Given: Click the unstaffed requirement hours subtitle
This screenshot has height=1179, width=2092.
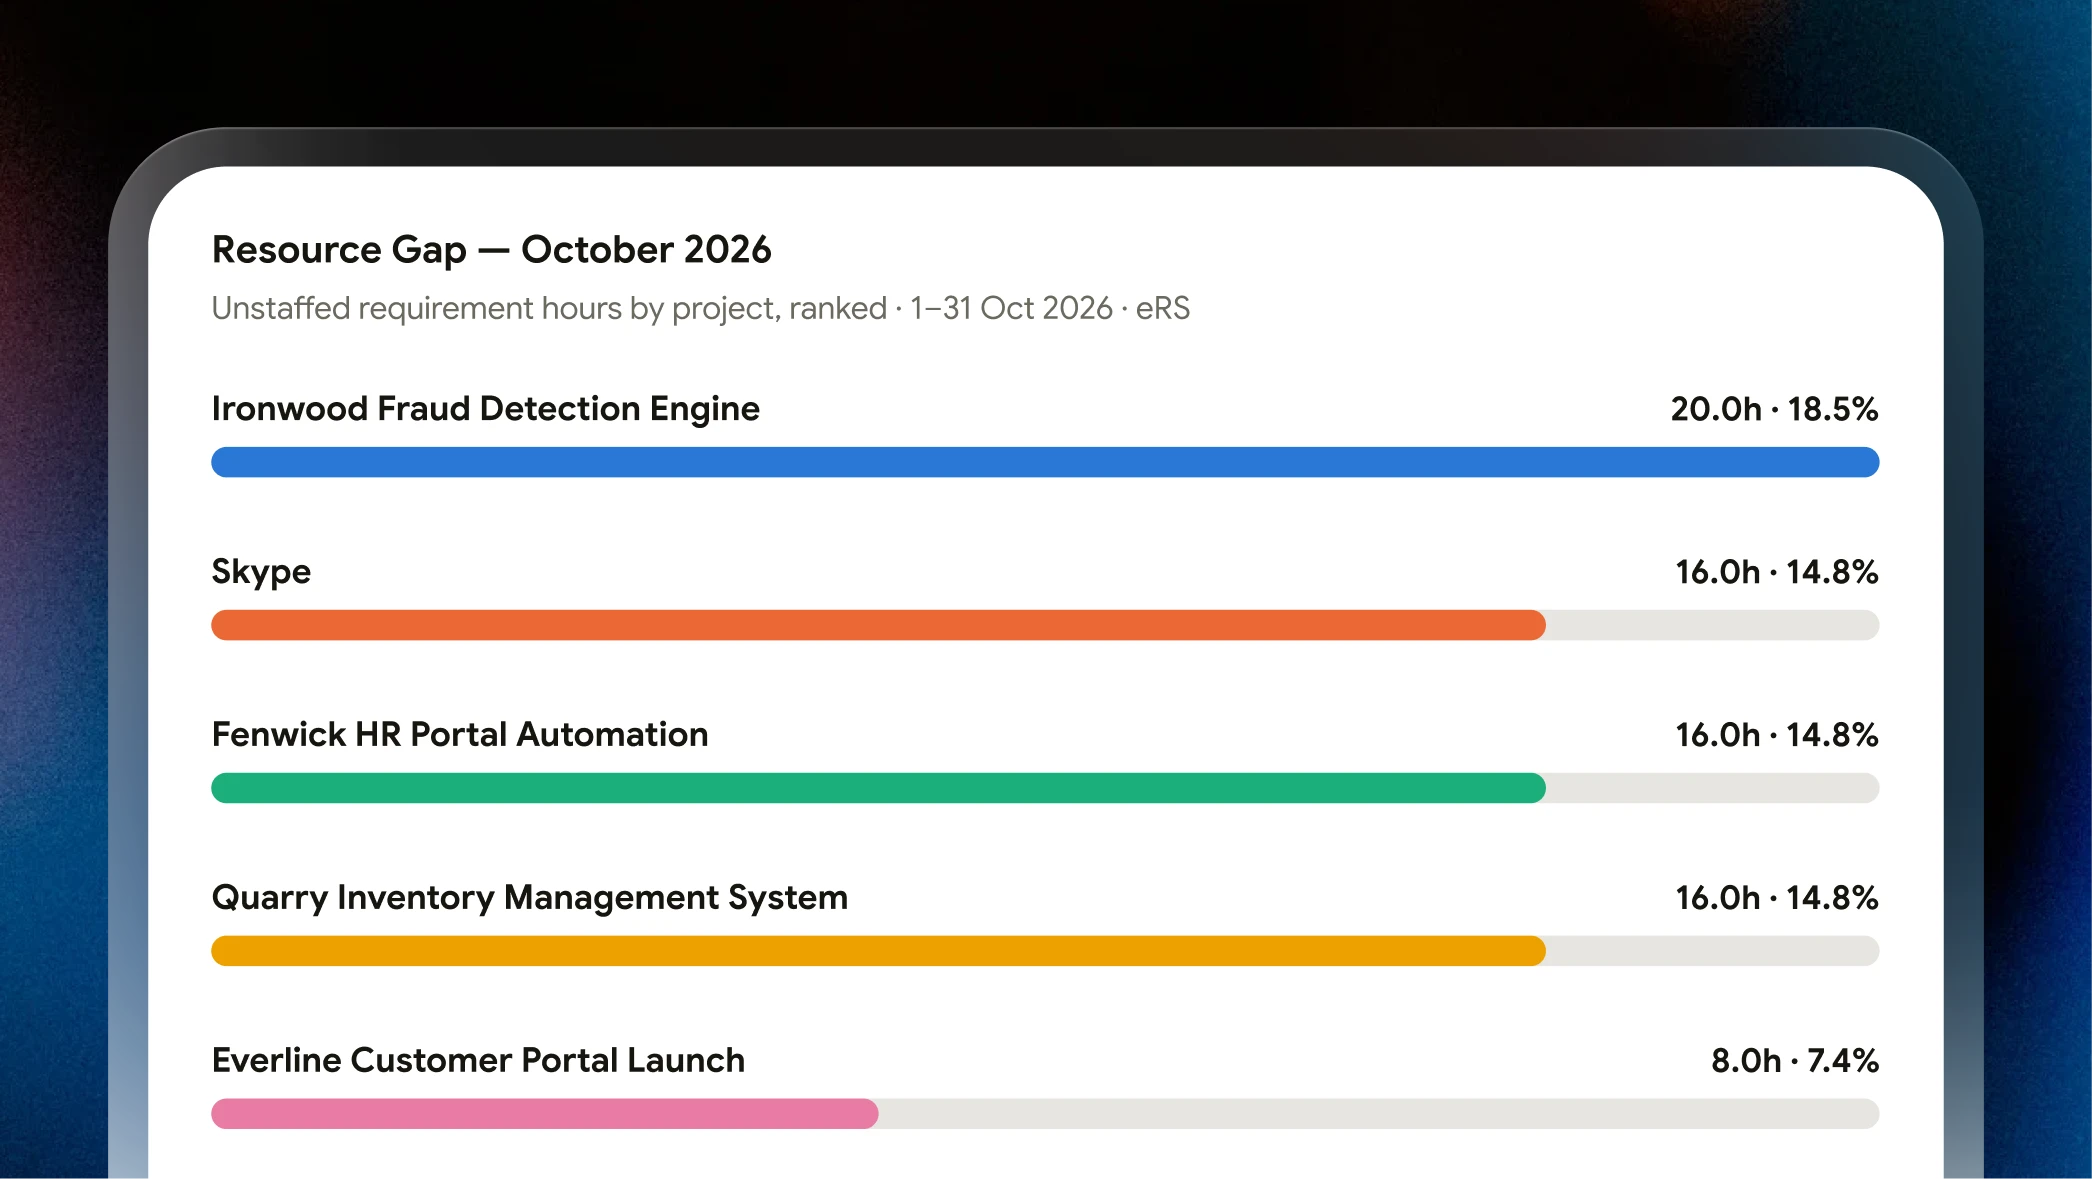Looking at the screenshot, I should click(x=700, y=308).
